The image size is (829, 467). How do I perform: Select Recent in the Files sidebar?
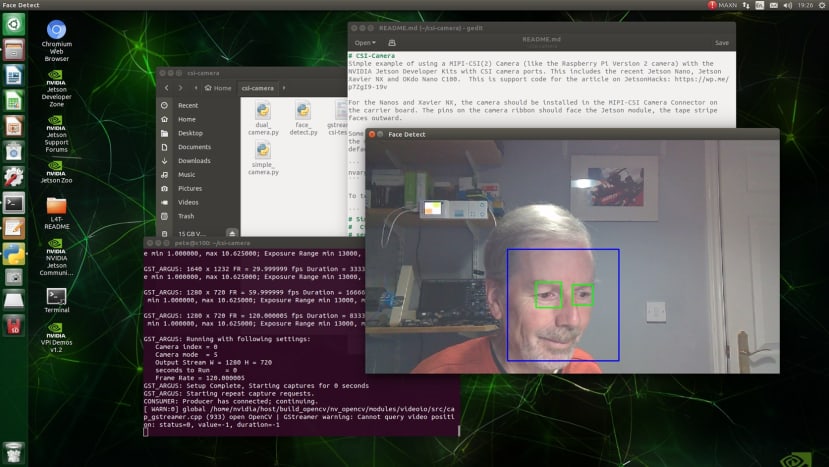tap(199, 105)
